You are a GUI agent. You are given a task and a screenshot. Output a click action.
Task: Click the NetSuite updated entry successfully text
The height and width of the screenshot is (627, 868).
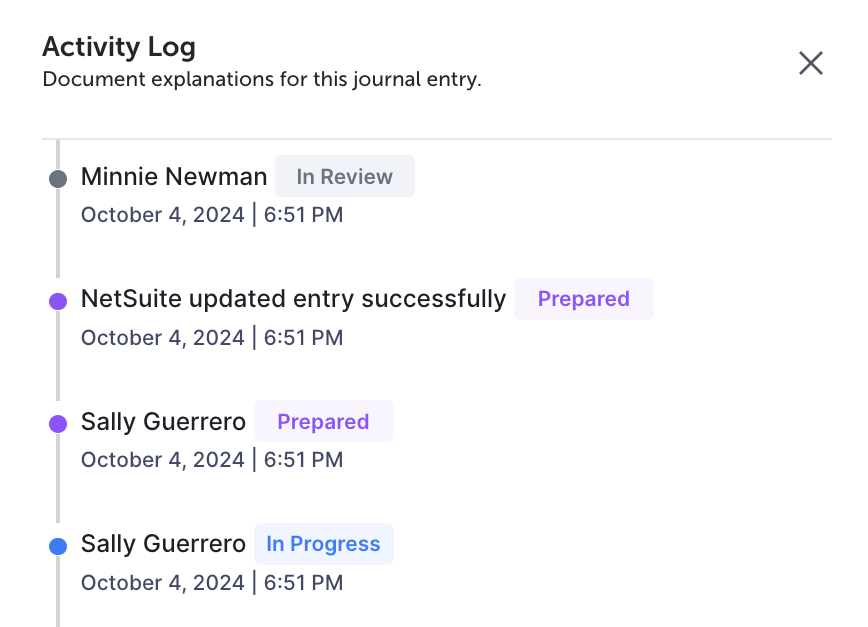point(293,298)
